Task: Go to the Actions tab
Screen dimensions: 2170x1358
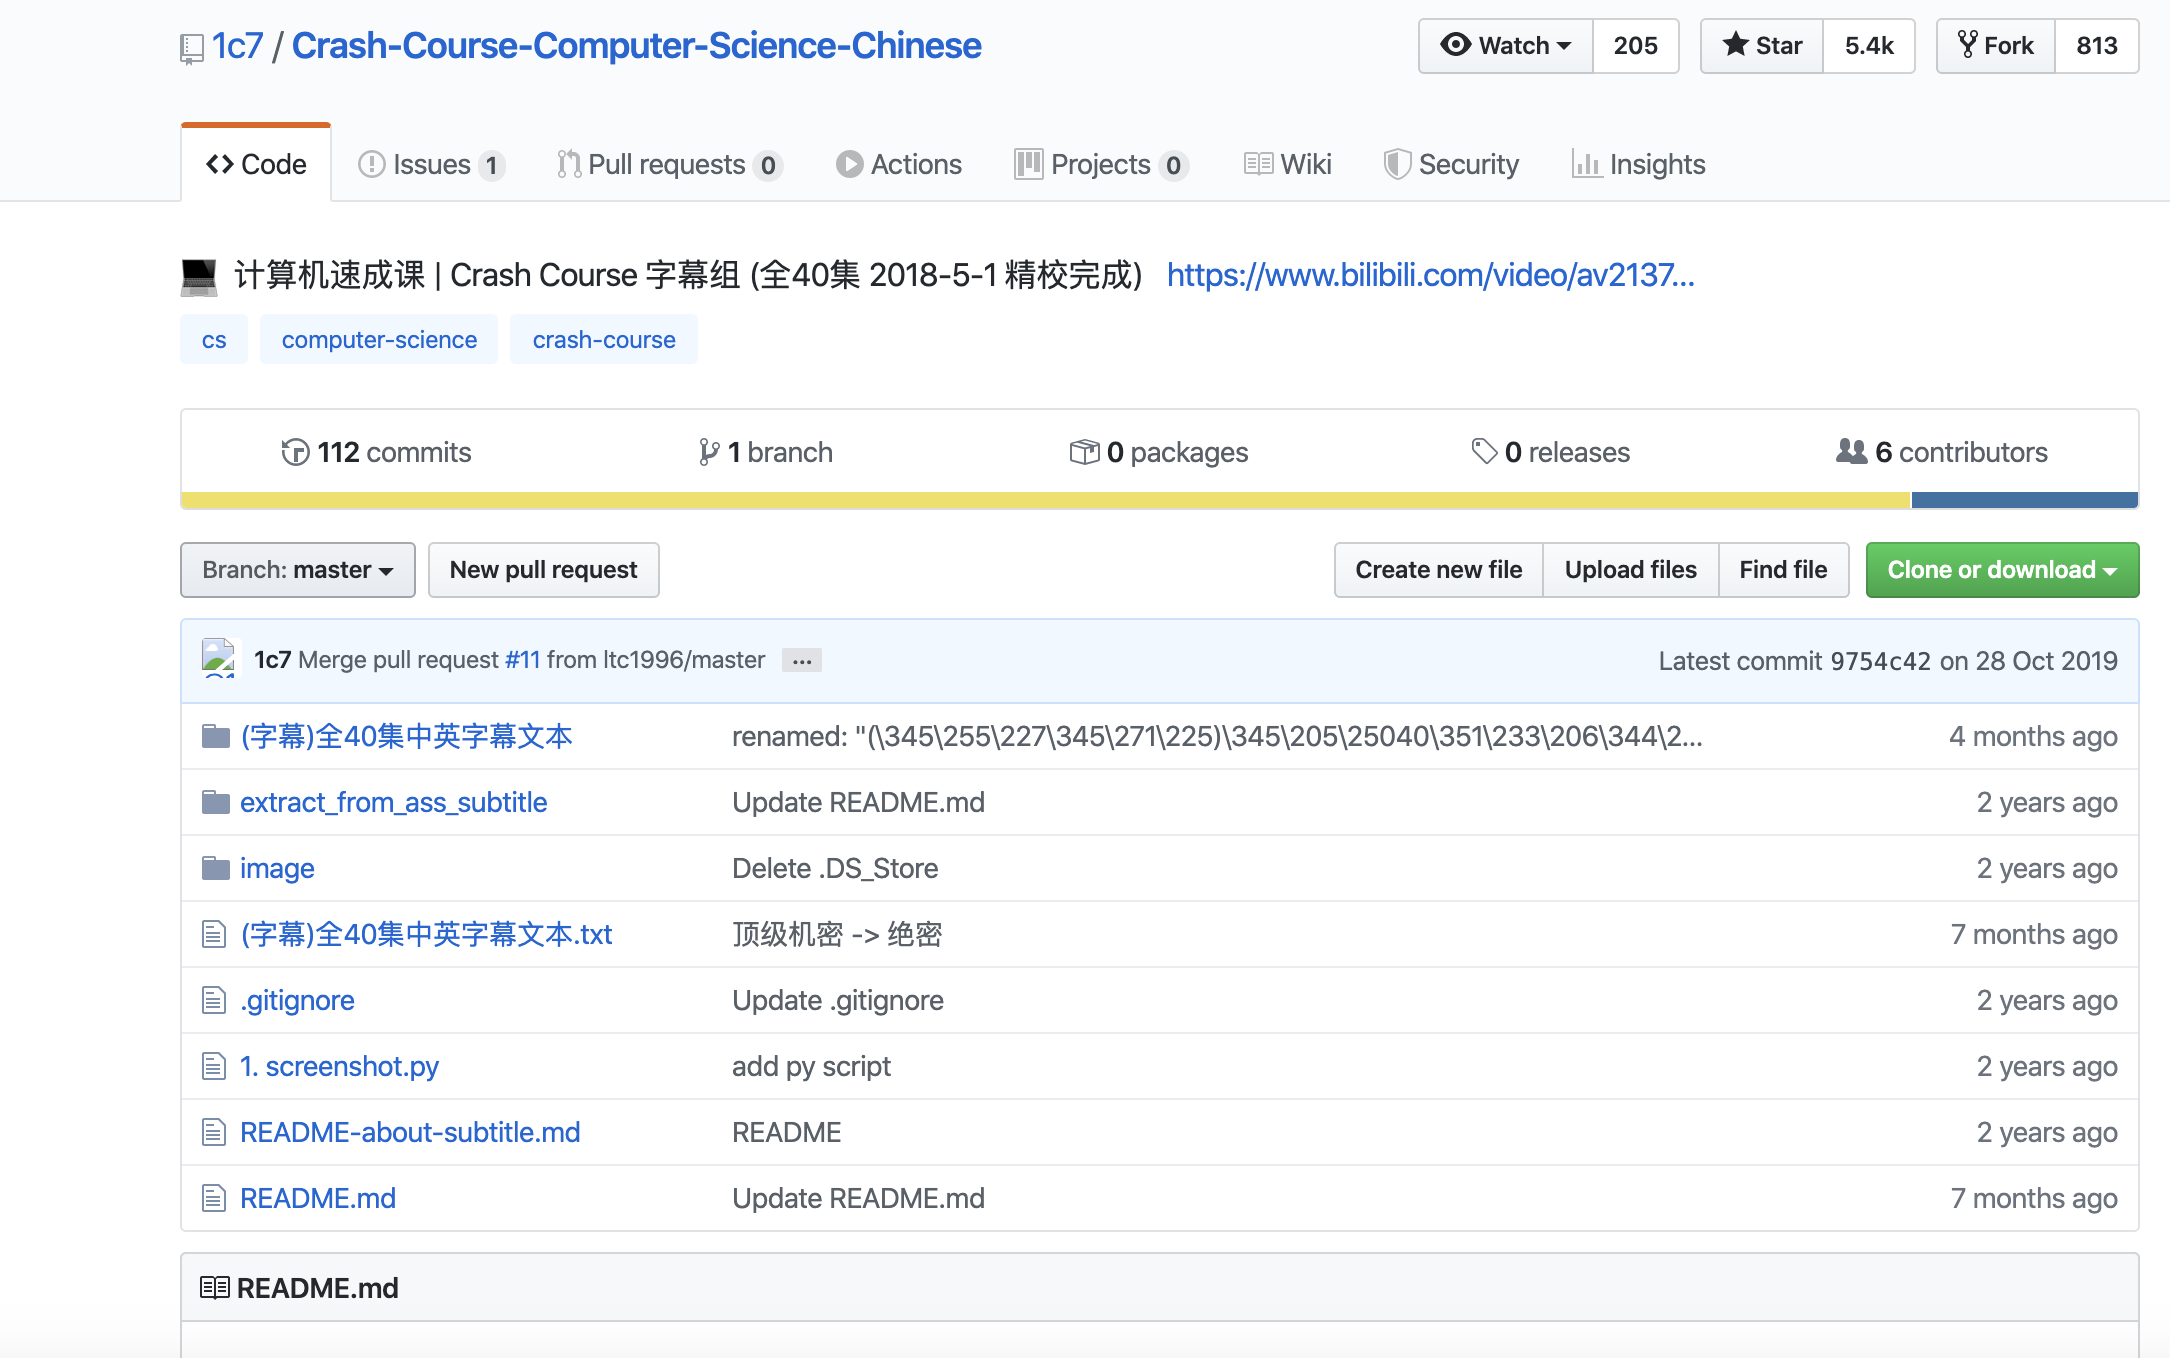Action: pyautogui.click(x=899, y=164)
